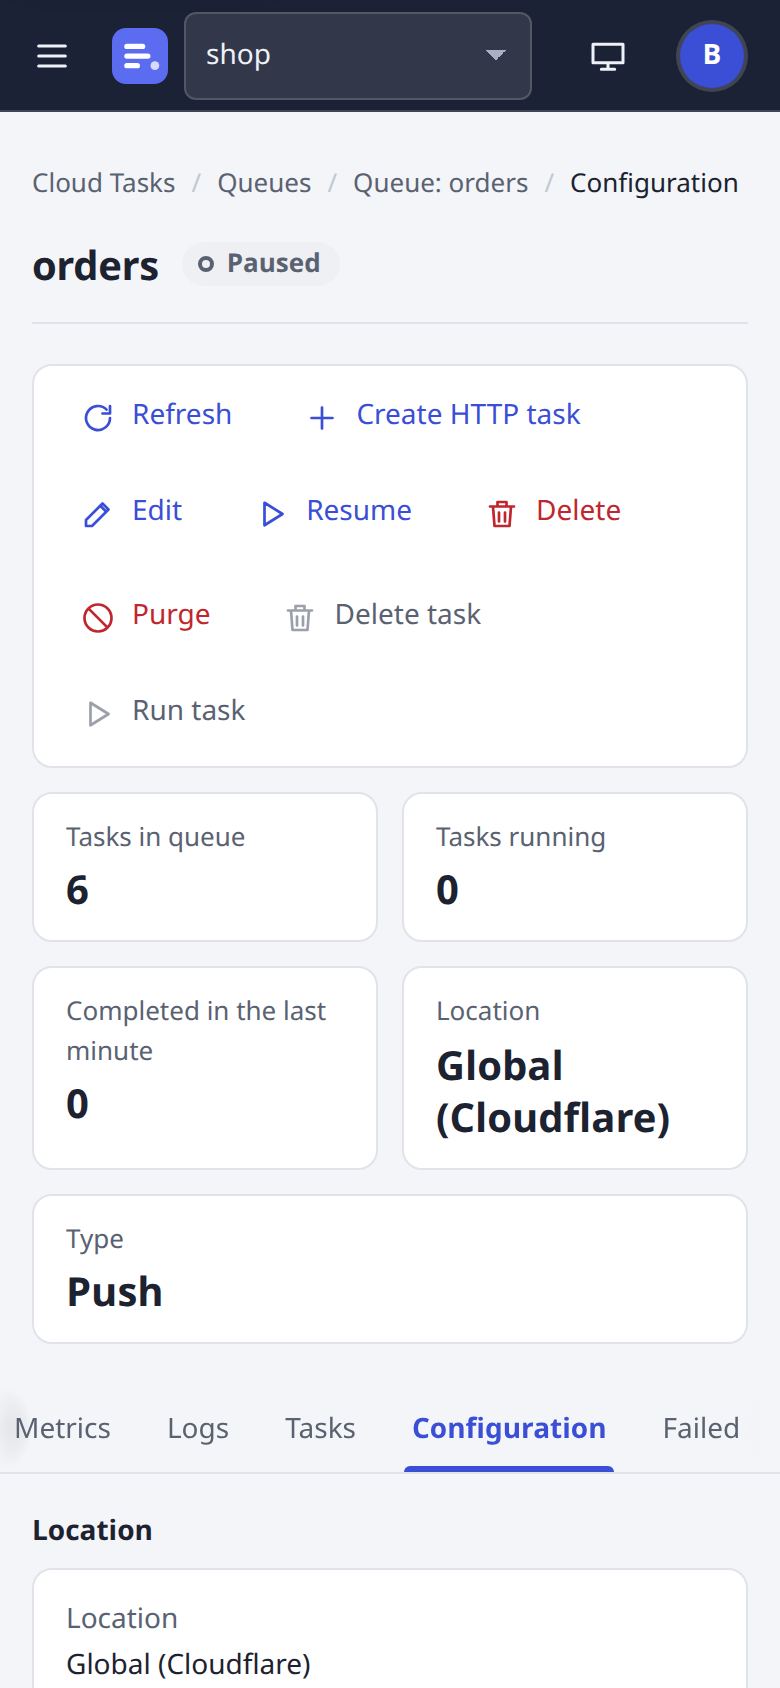Screen dimensions: 780x1688
Task: Click the Run task play icon
Action: (x=98, y=714)
